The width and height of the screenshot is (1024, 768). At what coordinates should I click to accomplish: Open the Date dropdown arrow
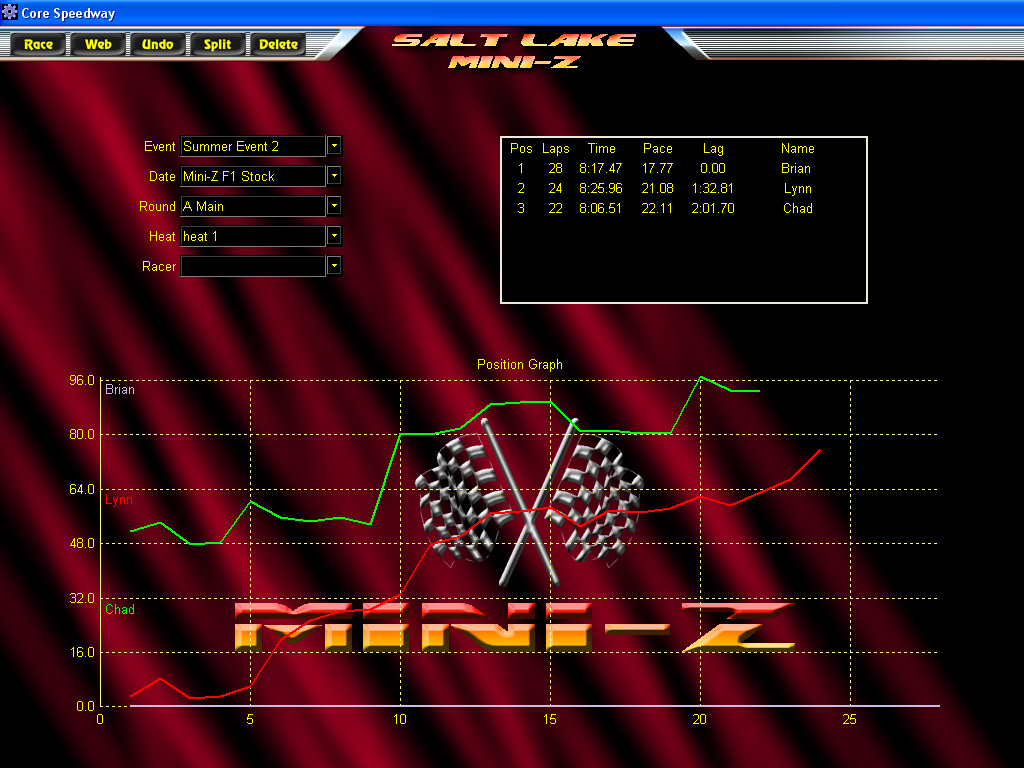coord(334,176)
